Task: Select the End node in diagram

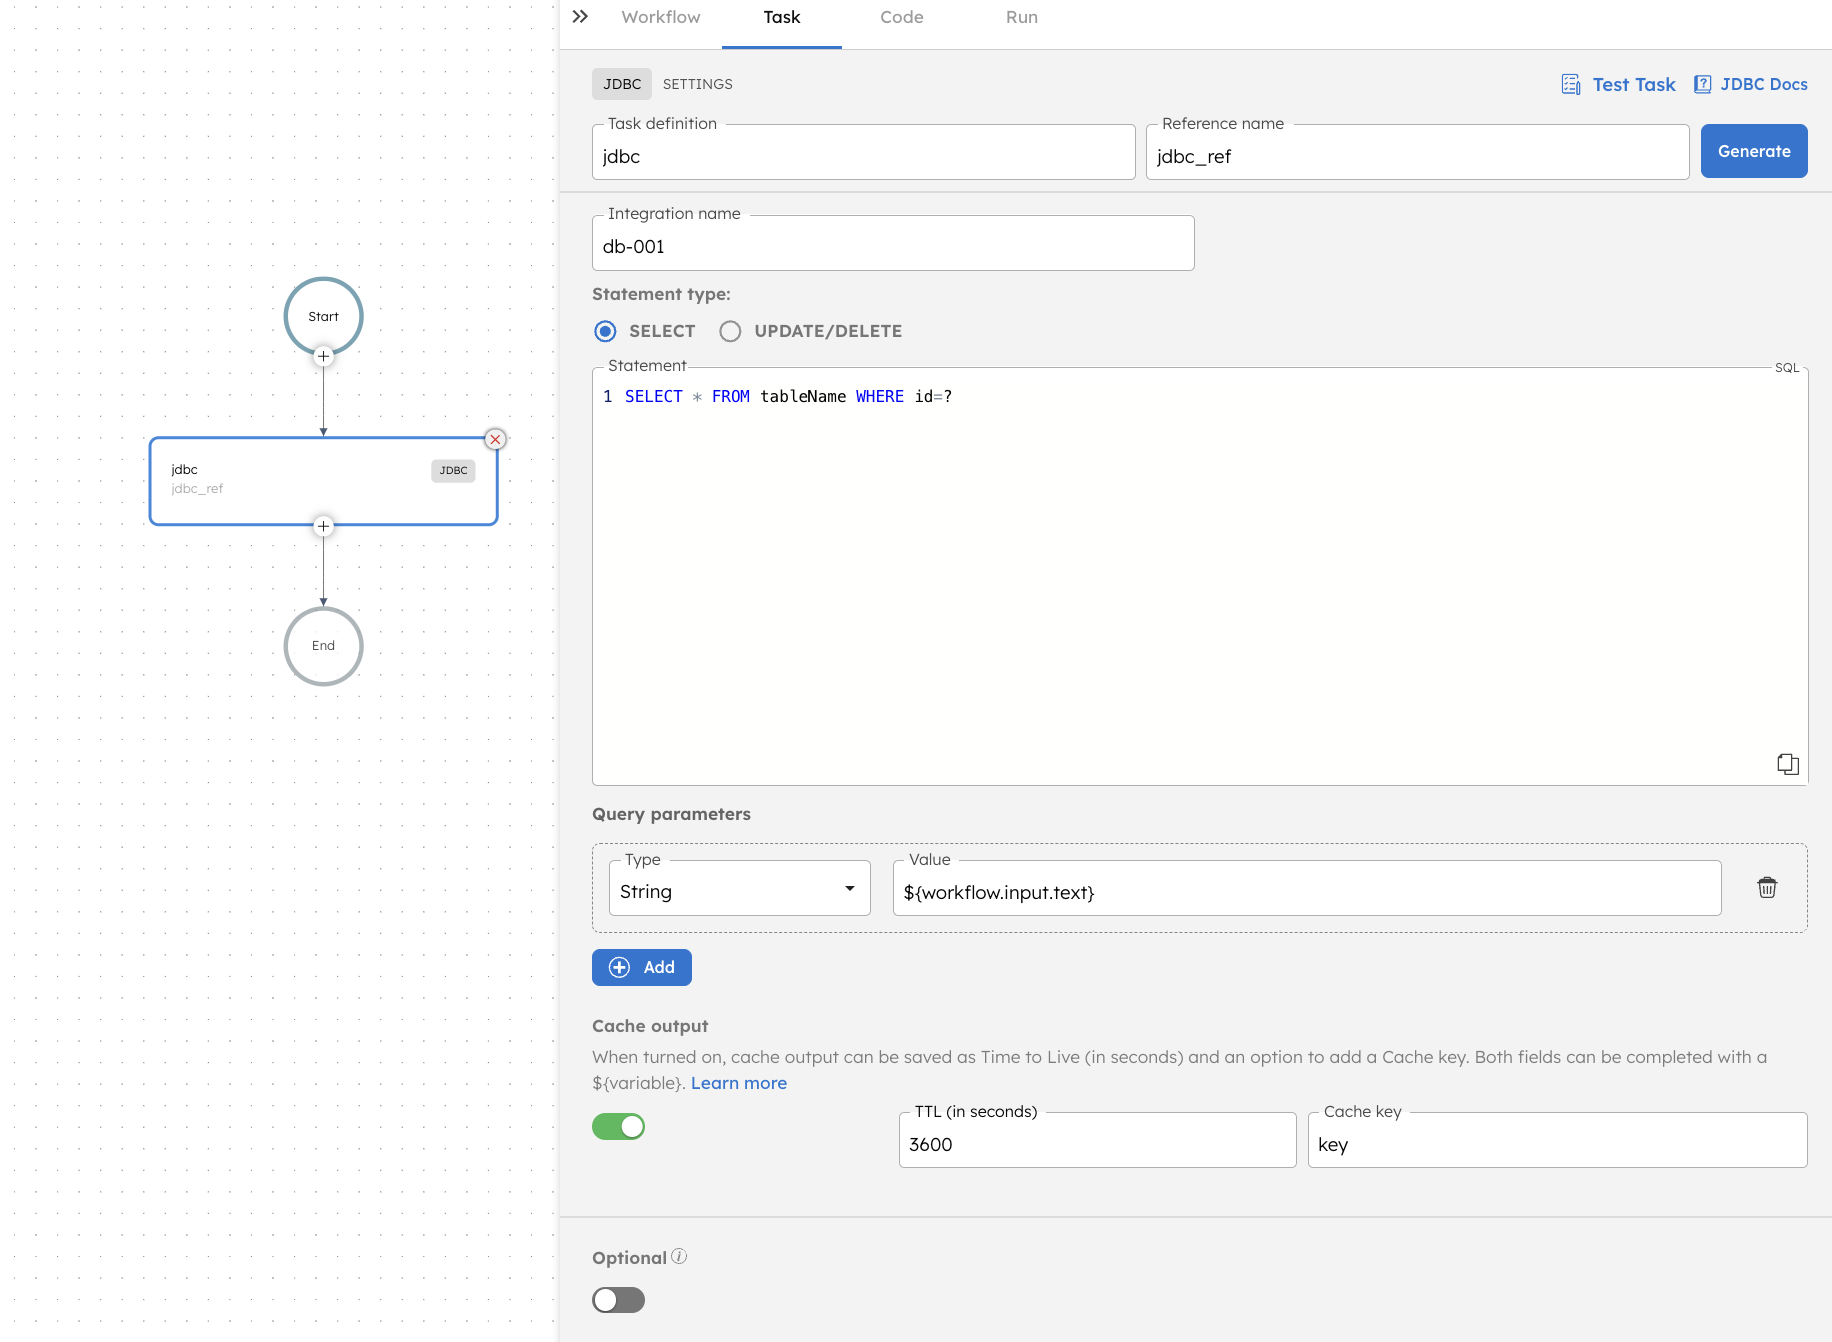Action: (x=323, y=646)
